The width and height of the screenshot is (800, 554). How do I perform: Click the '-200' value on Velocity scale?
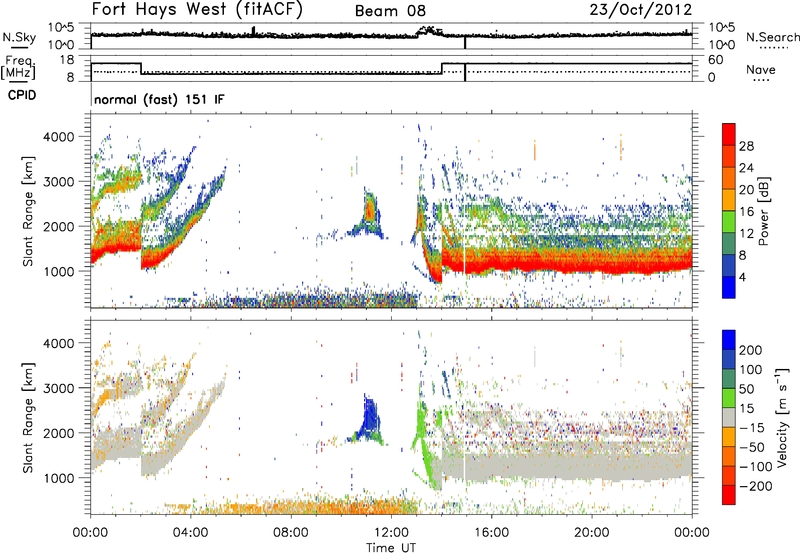(756, 486)
